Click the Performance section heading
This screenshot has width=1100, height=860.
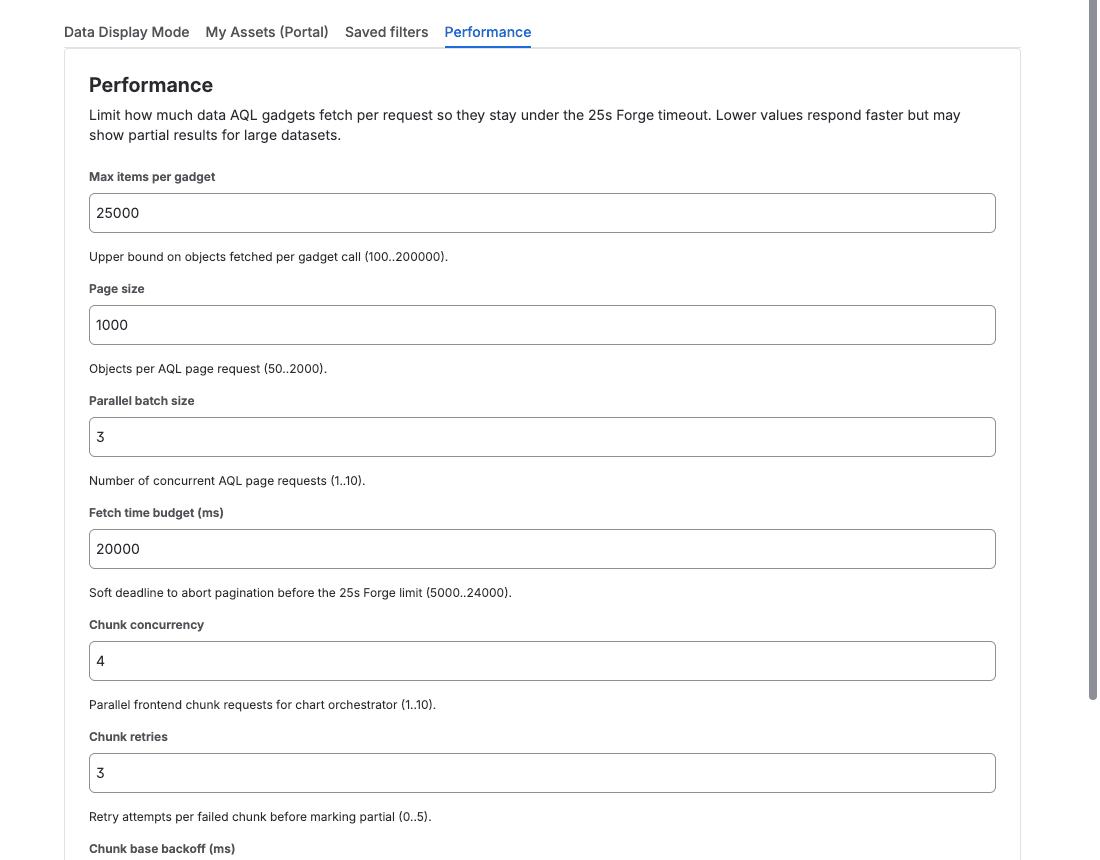click(x=151, y=85)
